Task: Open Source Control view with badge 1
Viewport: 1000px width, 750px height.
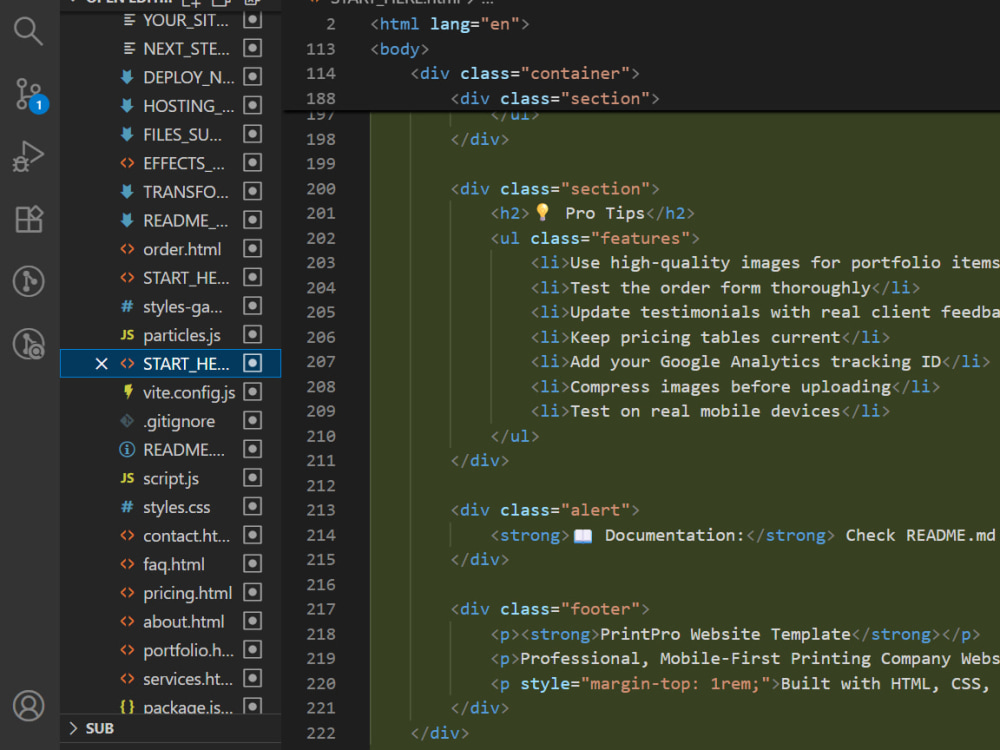Action: [x=30, y=95]
